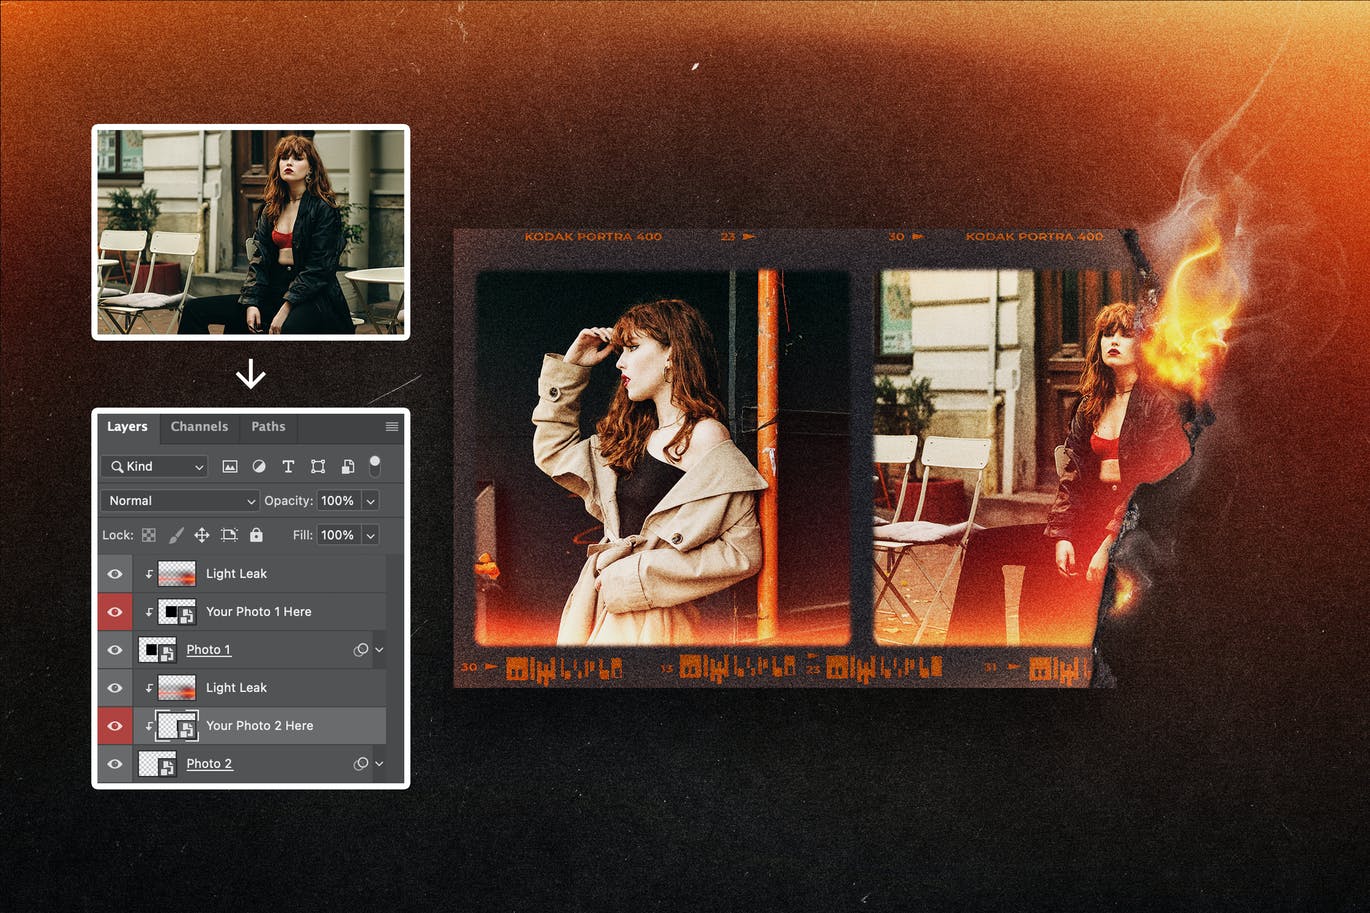
Task: Open the Layers panel hamburger menu
Action: click(392, 427)
